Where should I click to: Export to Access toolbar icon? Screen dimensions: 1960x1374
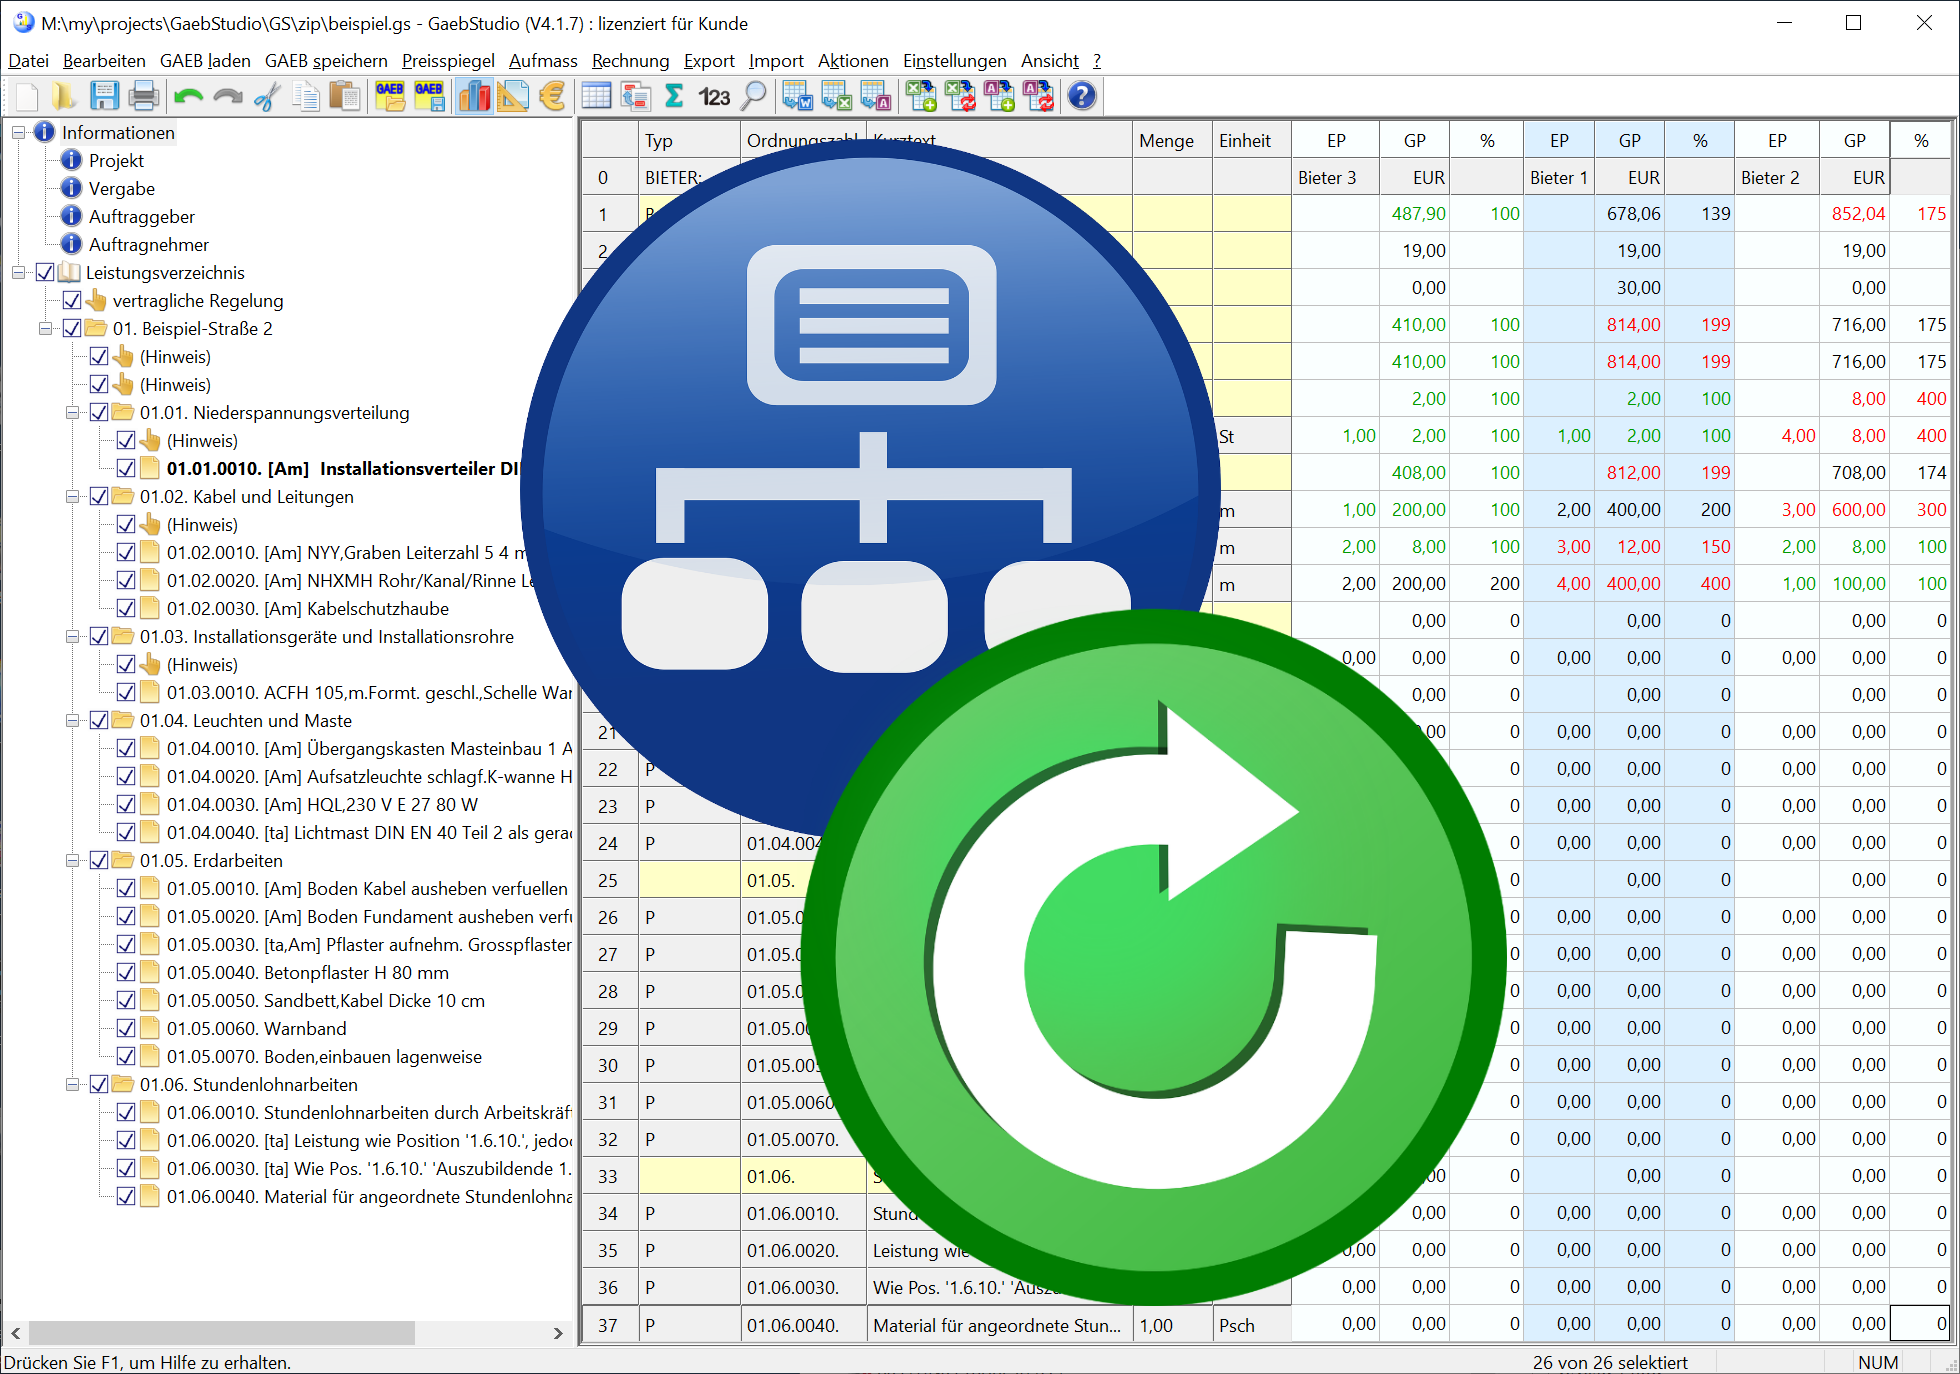[x=875, y=97]
